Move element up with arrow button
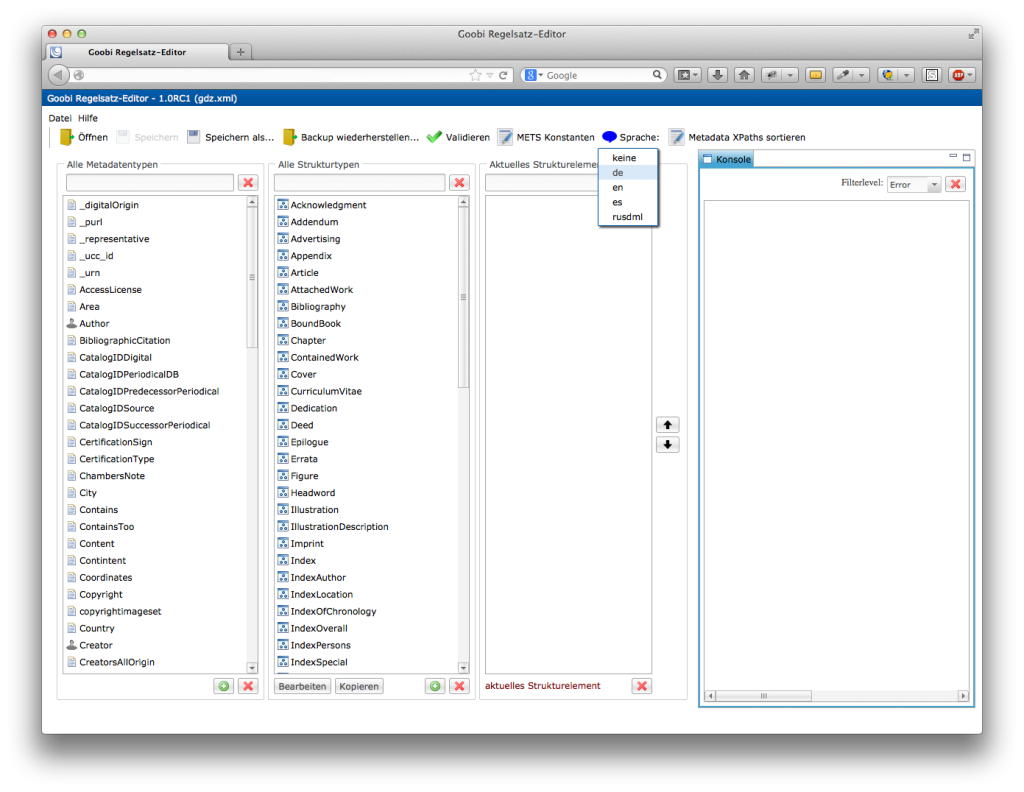The image size is (1024, 792). pos(667,425)
